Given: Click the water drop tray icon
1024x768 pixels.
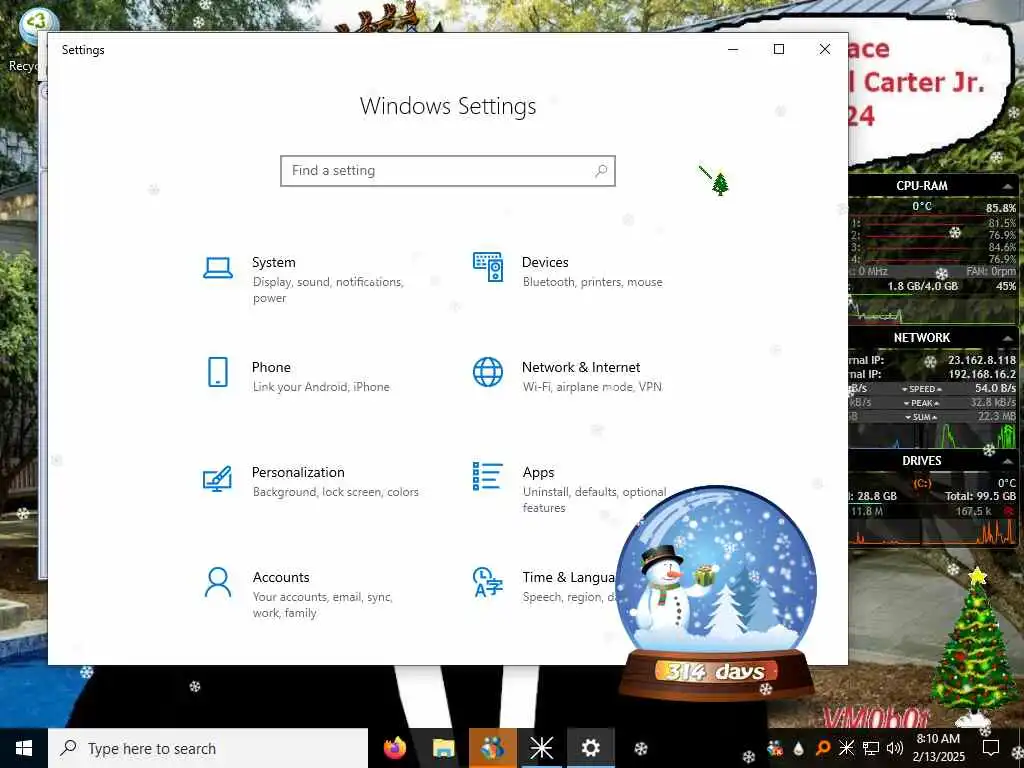Looking at the screenshot, I should point(799,748).
